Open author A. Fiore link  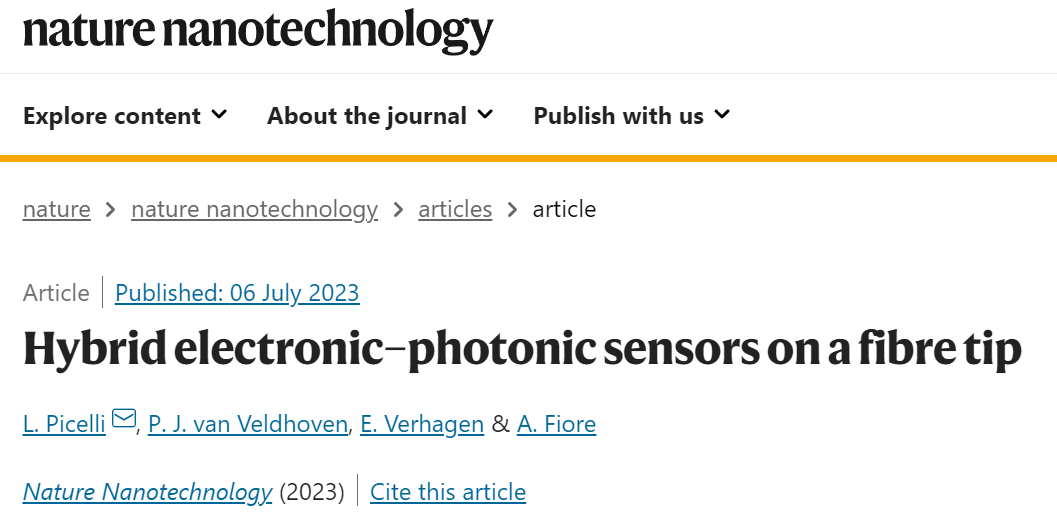(556, 424)
